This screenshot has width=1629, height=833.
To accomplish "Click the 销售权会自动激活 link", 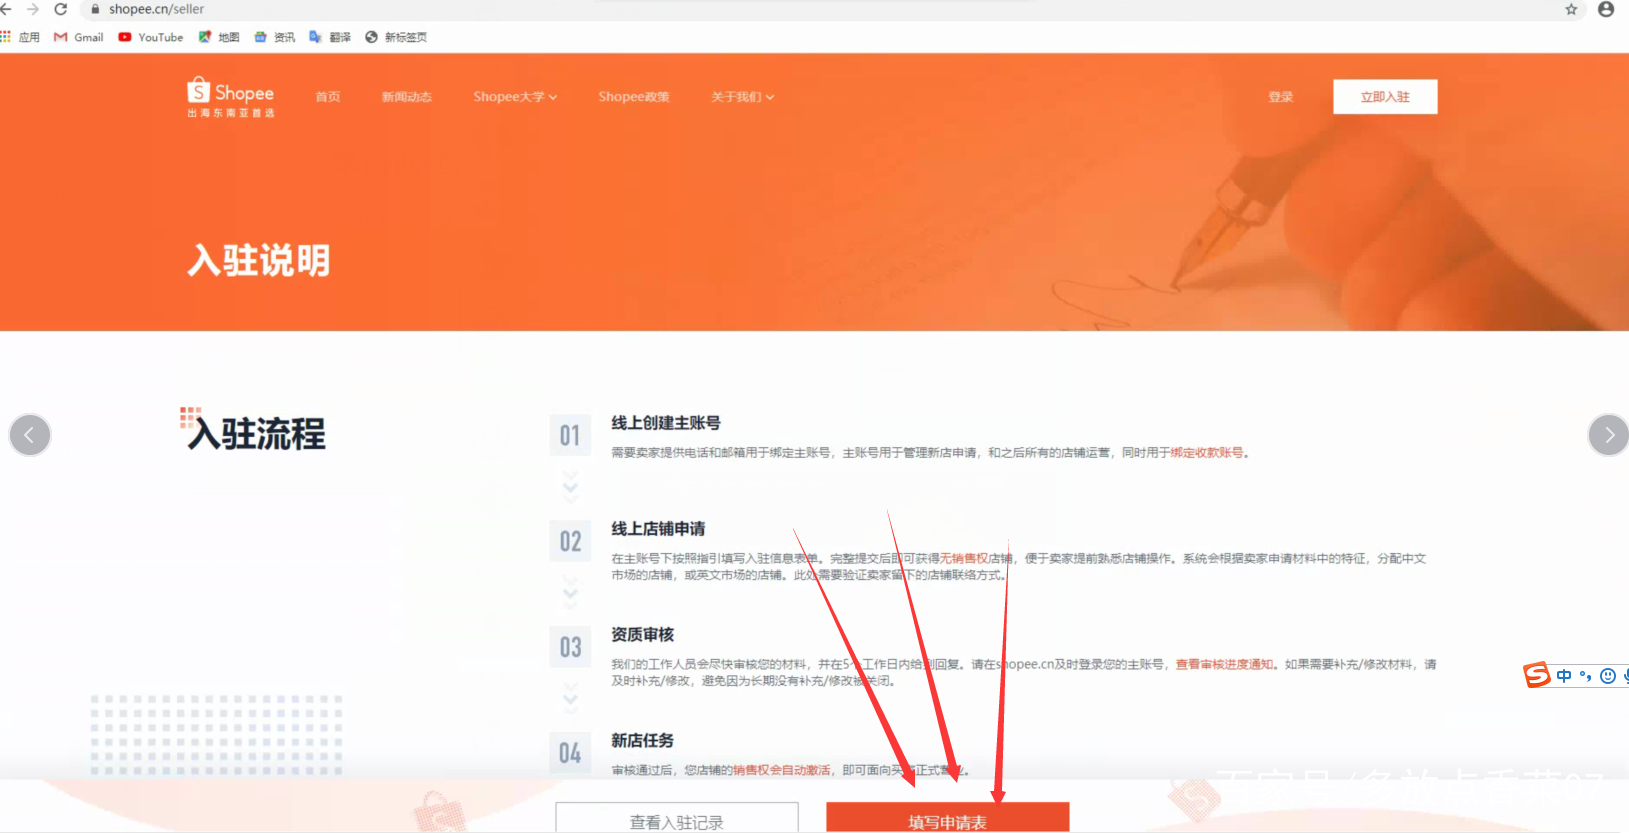I will coord(782,770).
